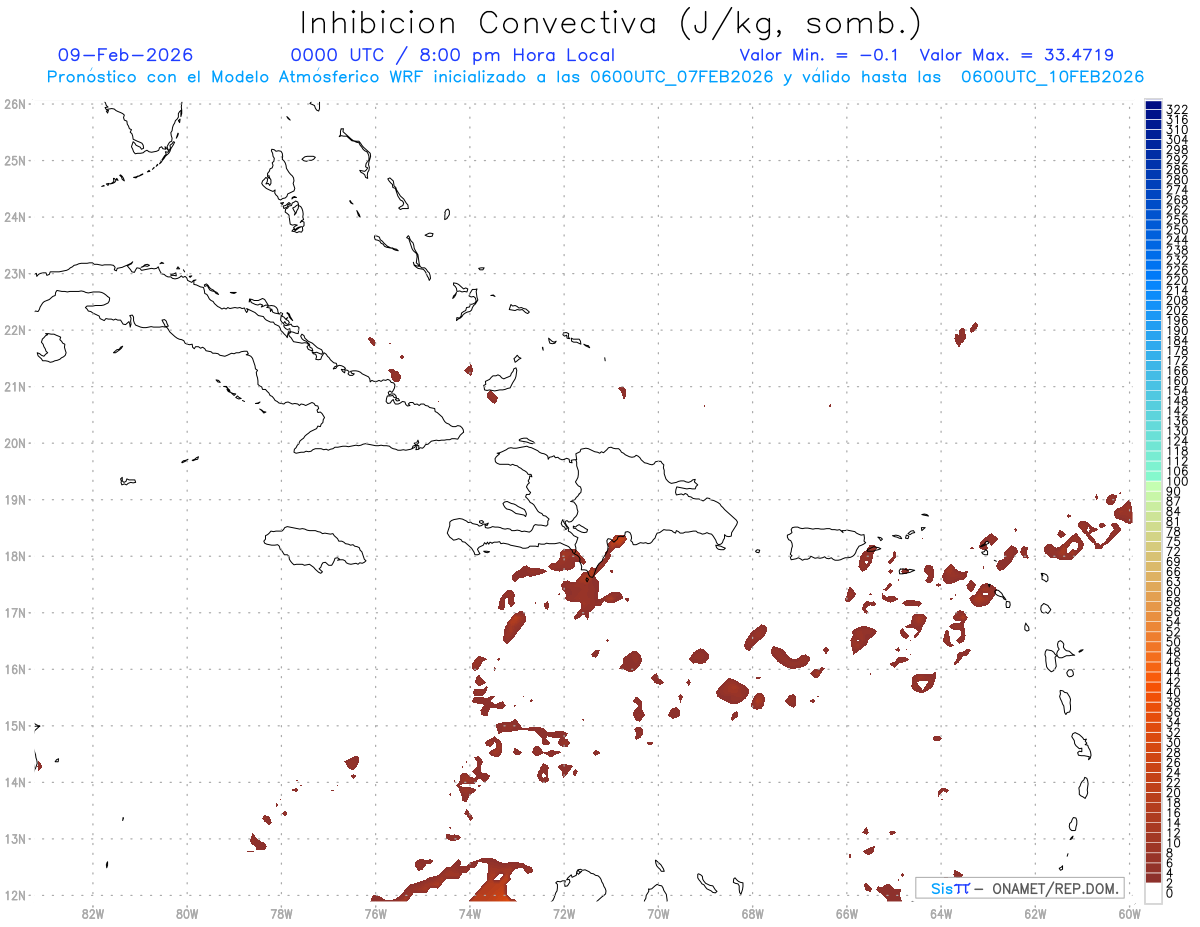This screenshot has width=1200, height=927.
Task: Click the "26N" latitude label
Action: [x=15, y=103]
